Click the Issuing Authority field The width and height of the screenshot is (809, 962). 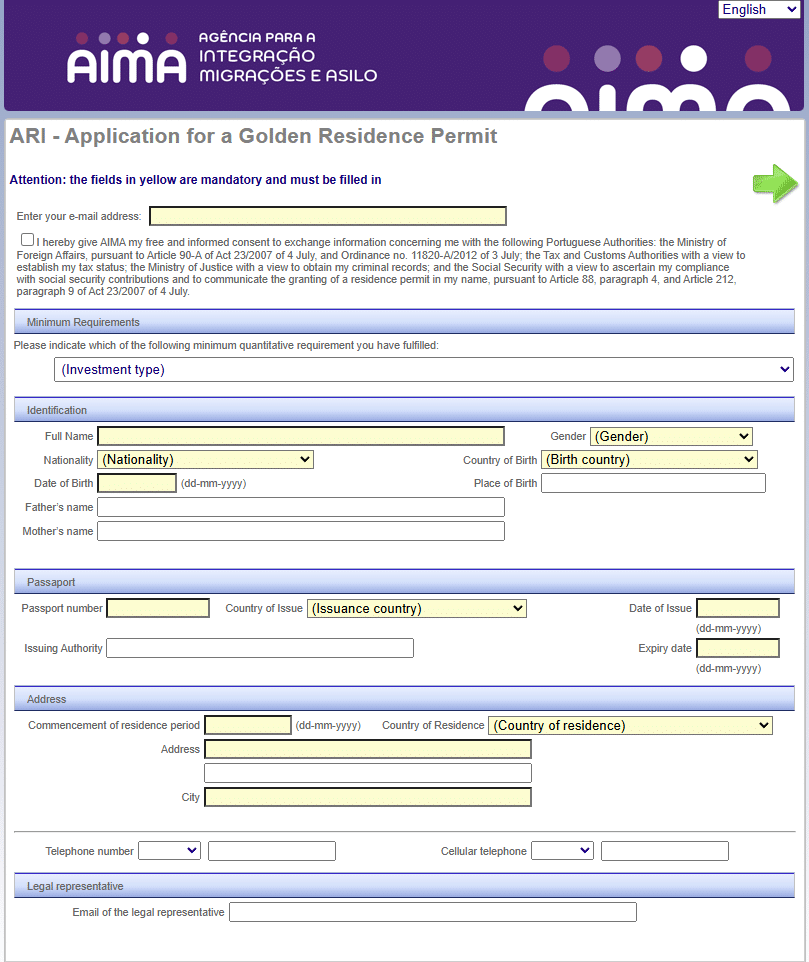pyautogui.click(x=260, y=648)
